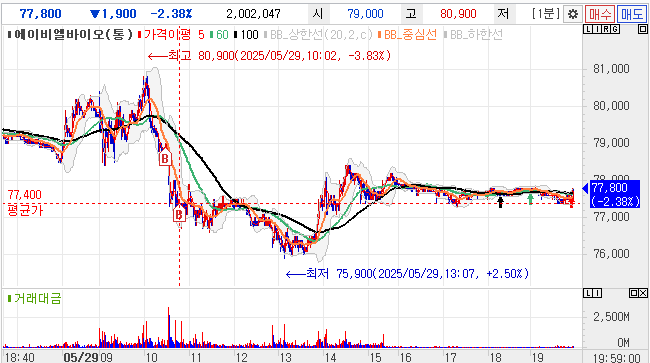Toggle the BB_하한선 legend item

click(473, 34)
